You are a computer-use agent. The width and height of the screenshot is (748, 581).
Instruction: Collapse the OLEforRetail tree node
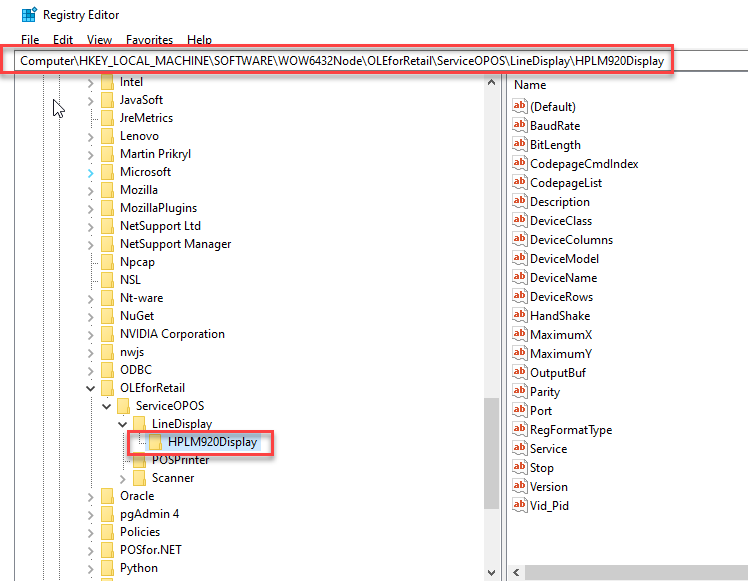tap(91, 388)
